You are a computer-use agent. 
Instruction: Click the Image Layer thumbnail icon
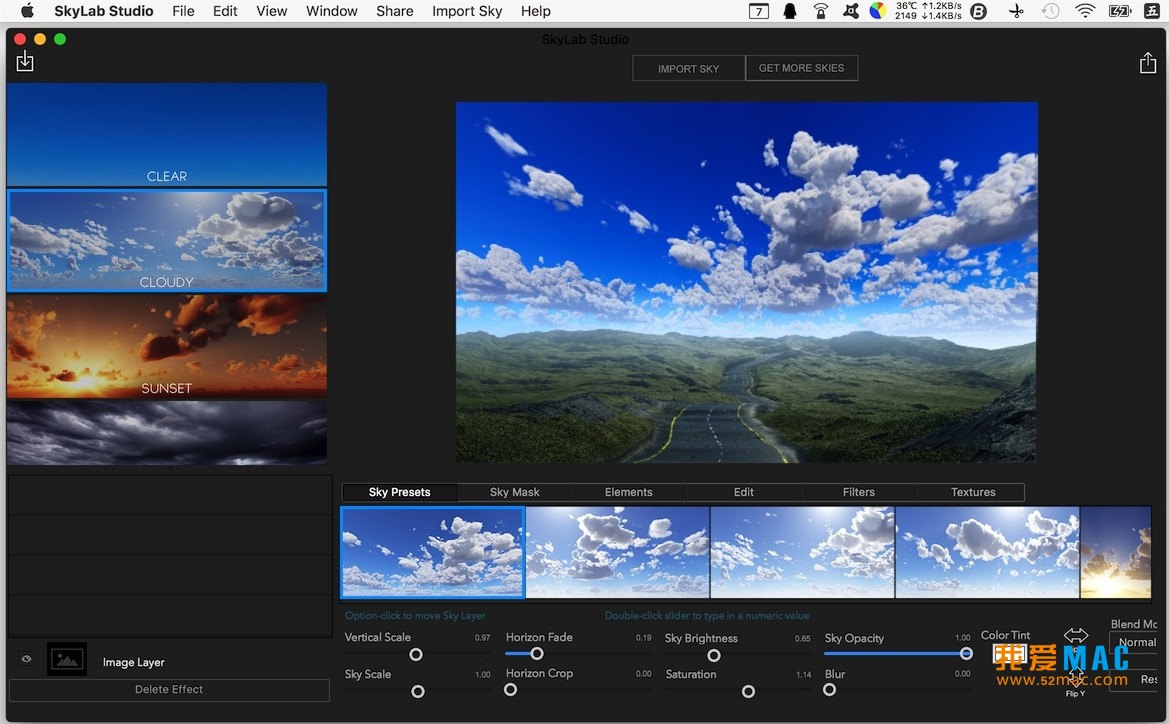click(x=67, y=659)
